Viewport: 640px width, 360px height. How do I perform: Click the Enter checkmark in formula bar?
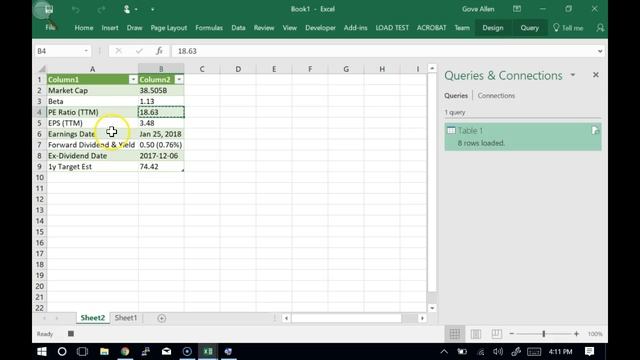[139, 51]
